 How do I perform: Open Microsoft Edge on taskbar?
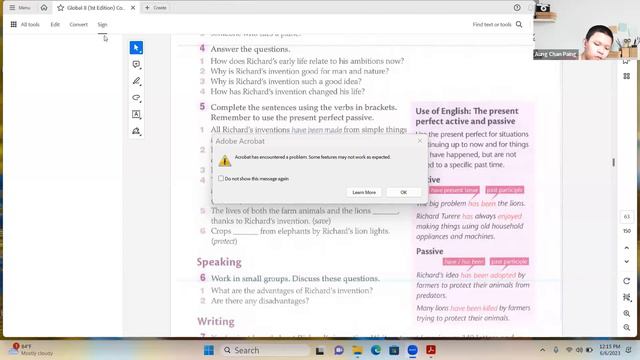(376, 350)
